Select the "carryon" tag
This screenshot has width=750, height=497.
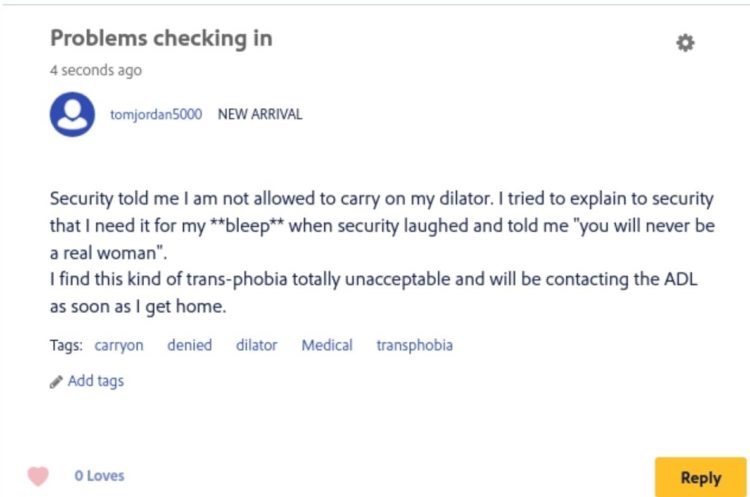119,345
